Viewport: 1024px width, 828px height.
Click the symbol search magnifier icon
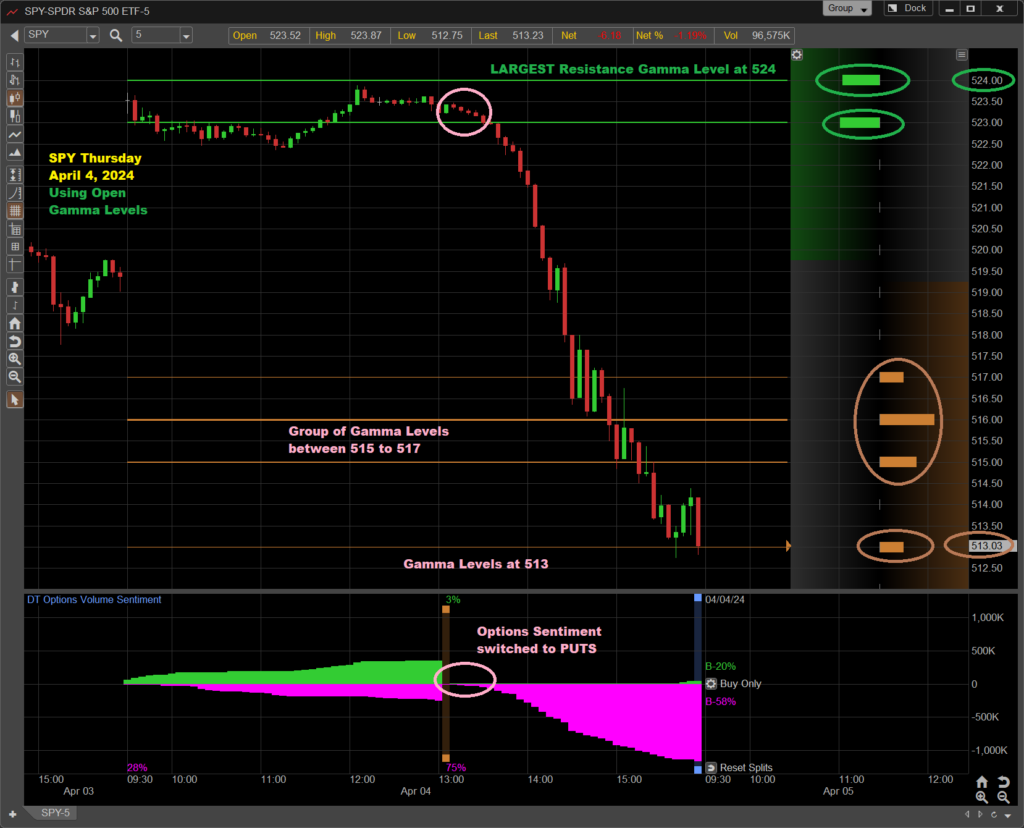(x=116, y=35)
